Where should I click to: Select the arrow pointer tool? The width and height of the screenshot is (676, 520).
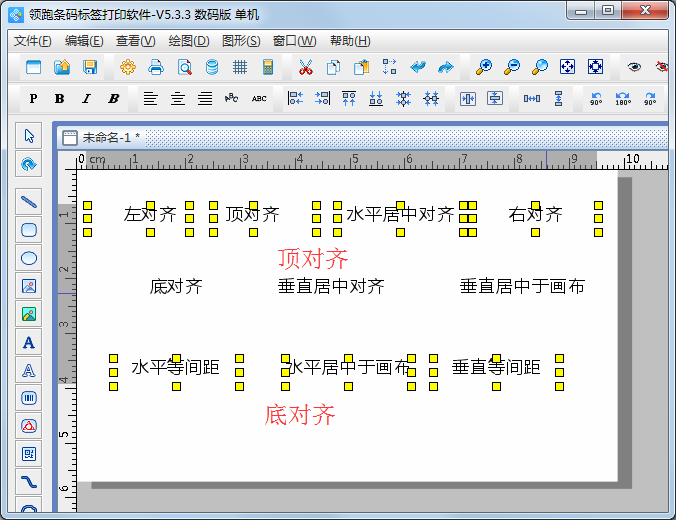(29, 136)
